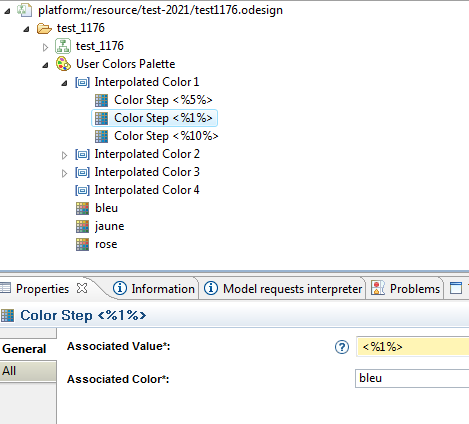
Task: Click the Associated Value help question icon
Action: click(x=342, y=347)
